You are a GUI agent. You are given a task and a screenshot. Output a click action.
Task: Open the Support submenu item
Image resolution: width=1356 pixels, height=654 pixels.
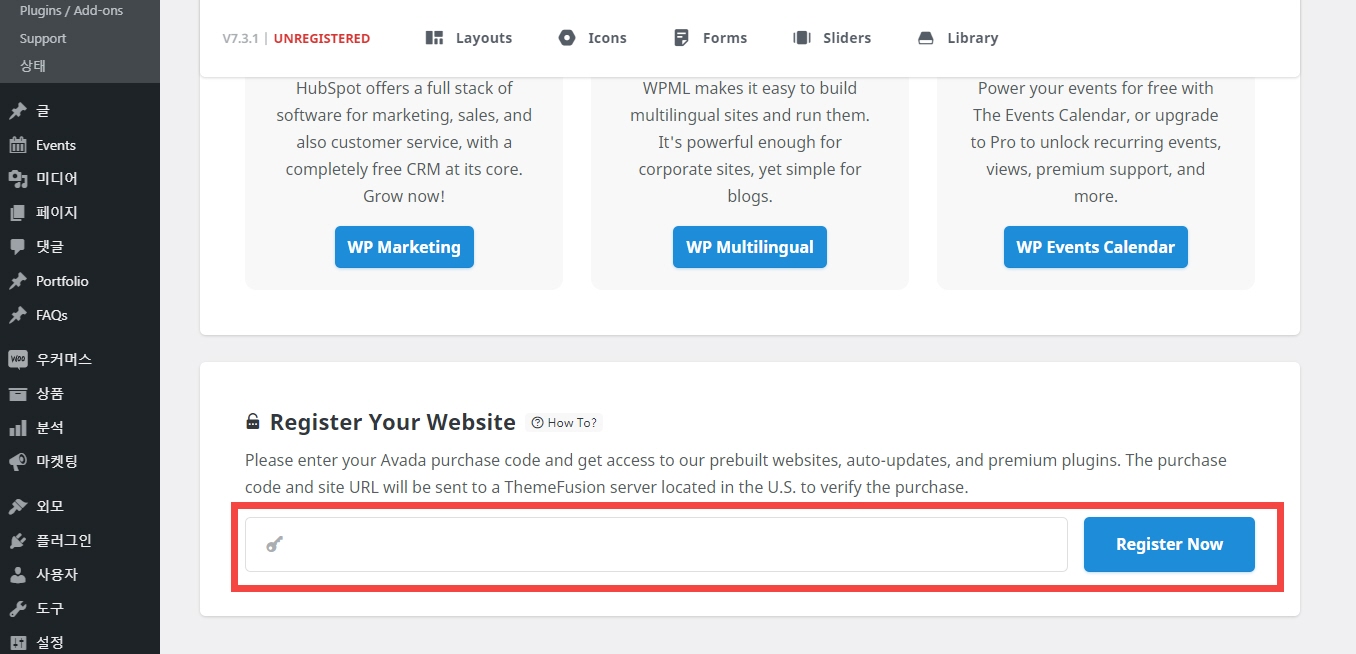[x=43, y=38]
